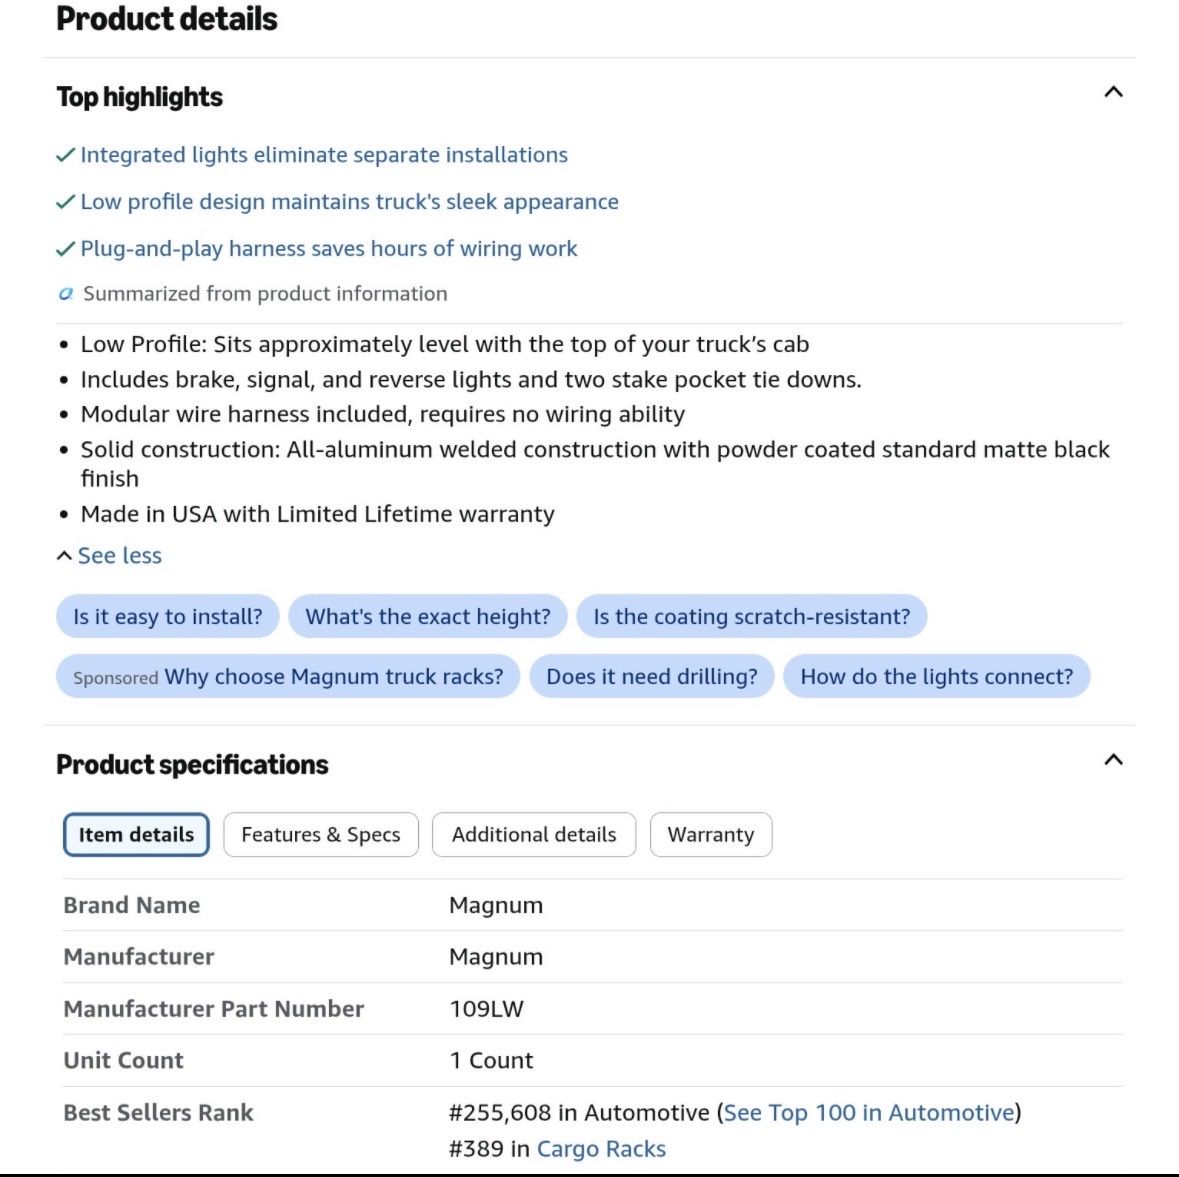
Task: Click See less to shrink the list
Action: (109, 555)
